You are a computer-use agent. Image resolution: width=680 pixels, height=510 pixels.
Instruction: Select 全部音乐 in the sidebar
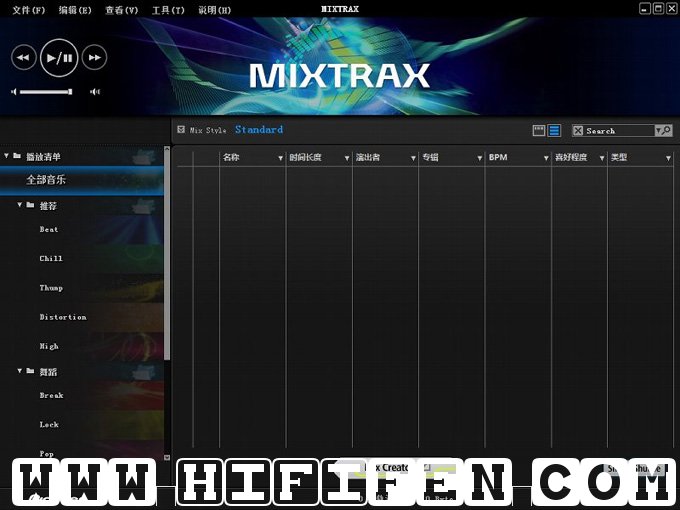(82, 180)
